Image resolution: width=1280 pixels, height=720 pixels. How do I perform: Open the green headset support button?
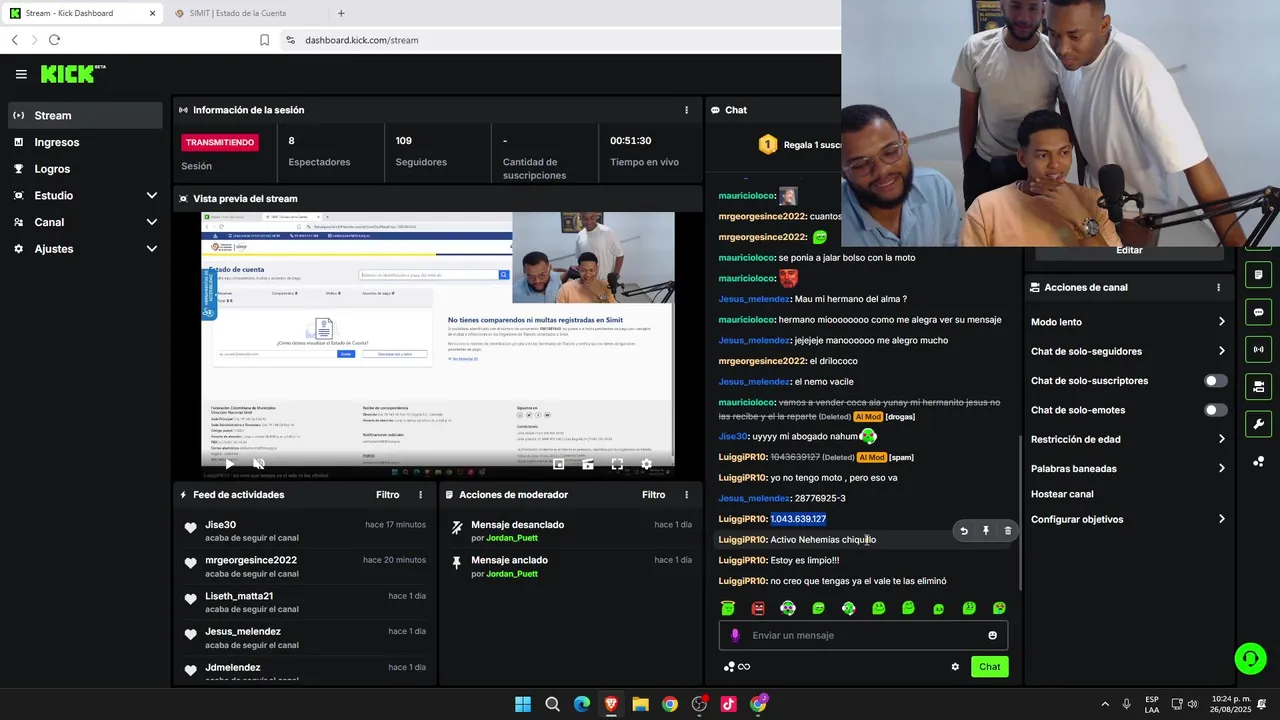[1250, 658]
